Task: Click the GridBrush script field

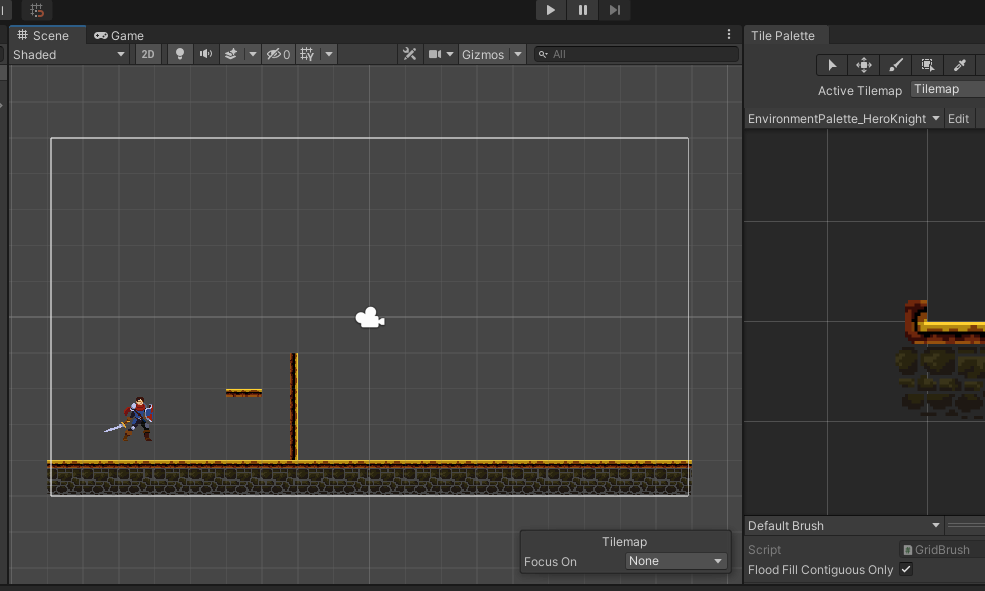Action: (x=942, y=550)
